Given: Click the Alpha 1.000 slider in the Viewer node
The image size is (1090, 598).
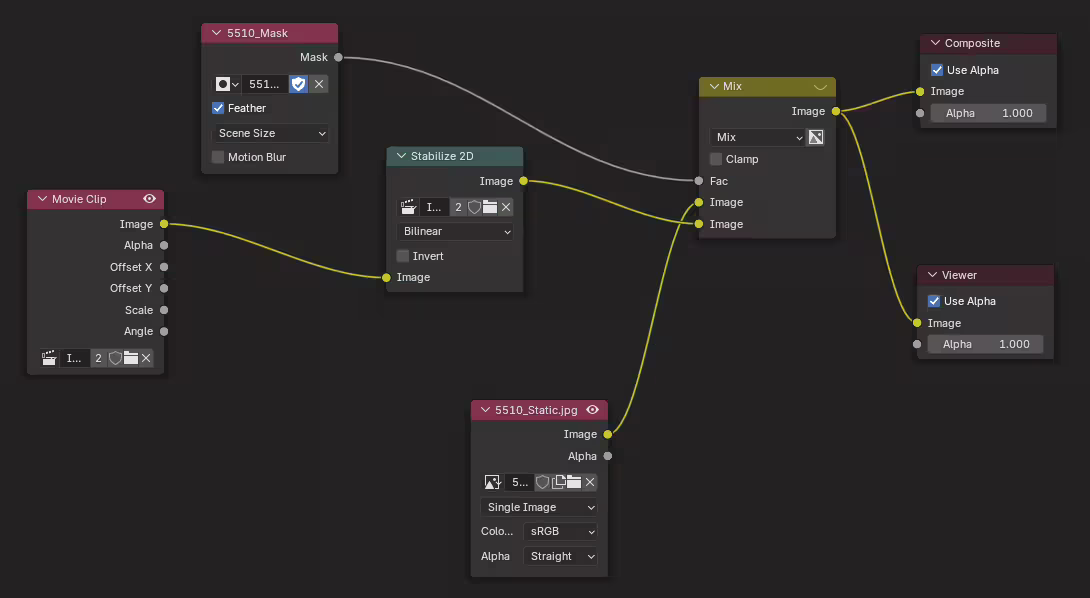Looking at the screenshot, I should click(985, 344).
